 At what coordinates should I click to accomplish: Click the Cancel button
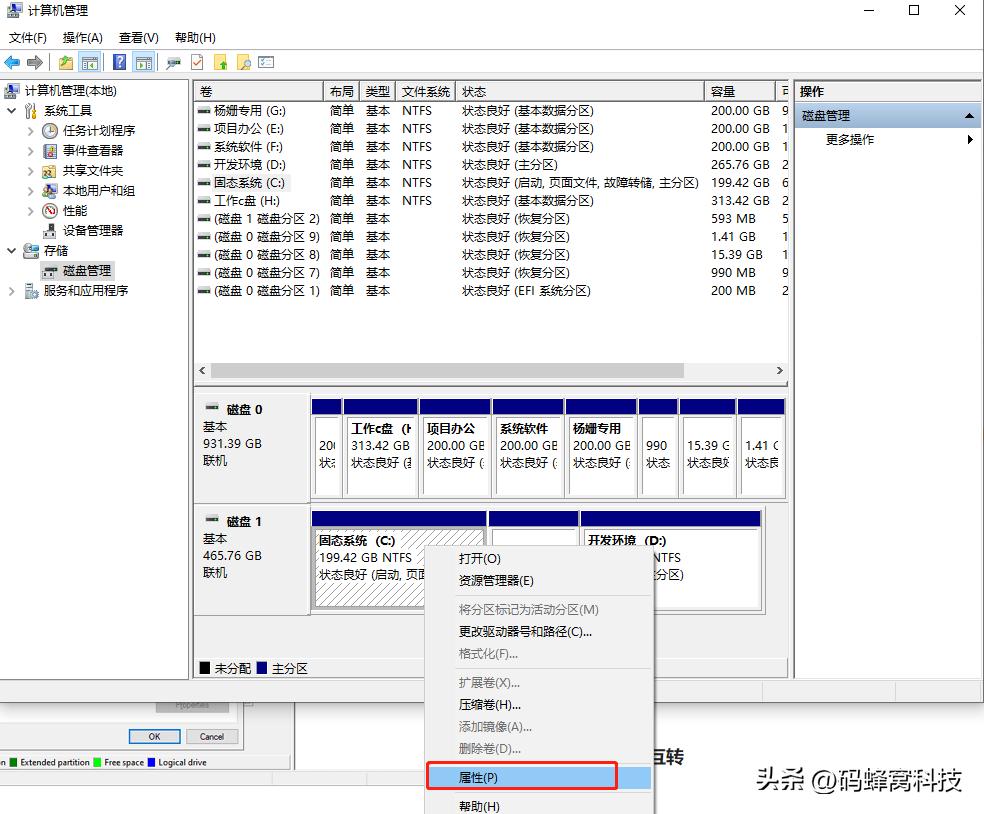pyautogui.click(x=211, y=736)
